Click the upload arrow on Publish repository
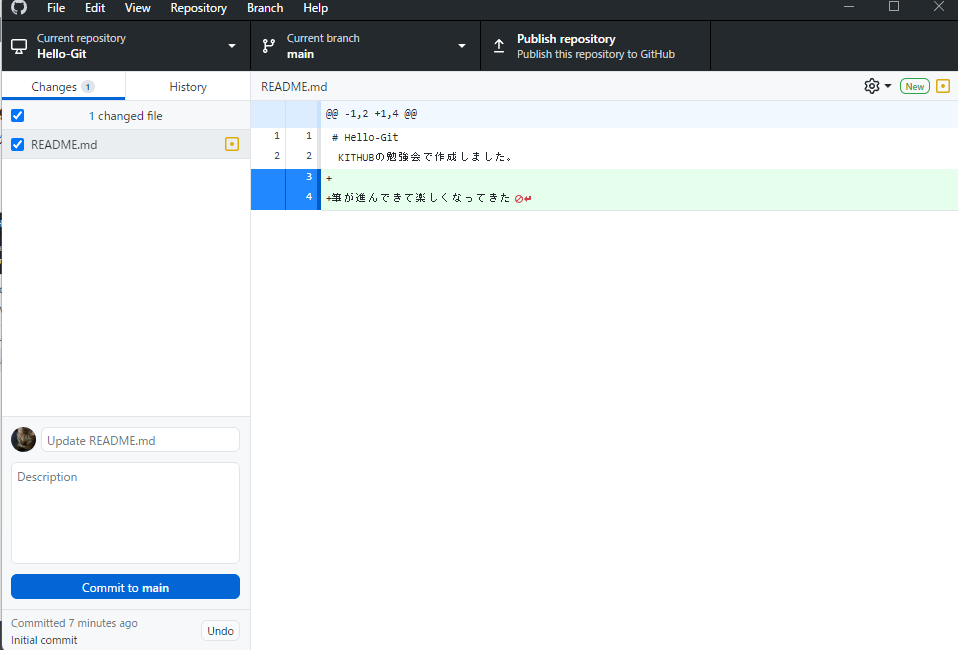 coord(498,45)
